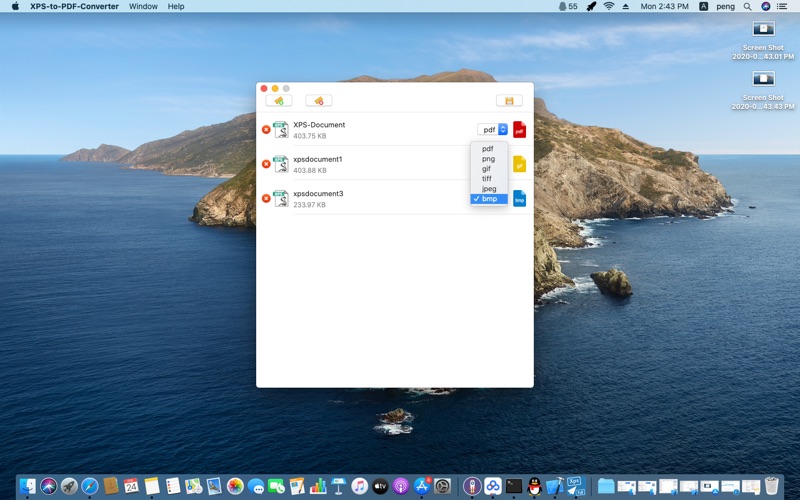Open the Apple menu
800x500 pixels.
click(15, 6)
